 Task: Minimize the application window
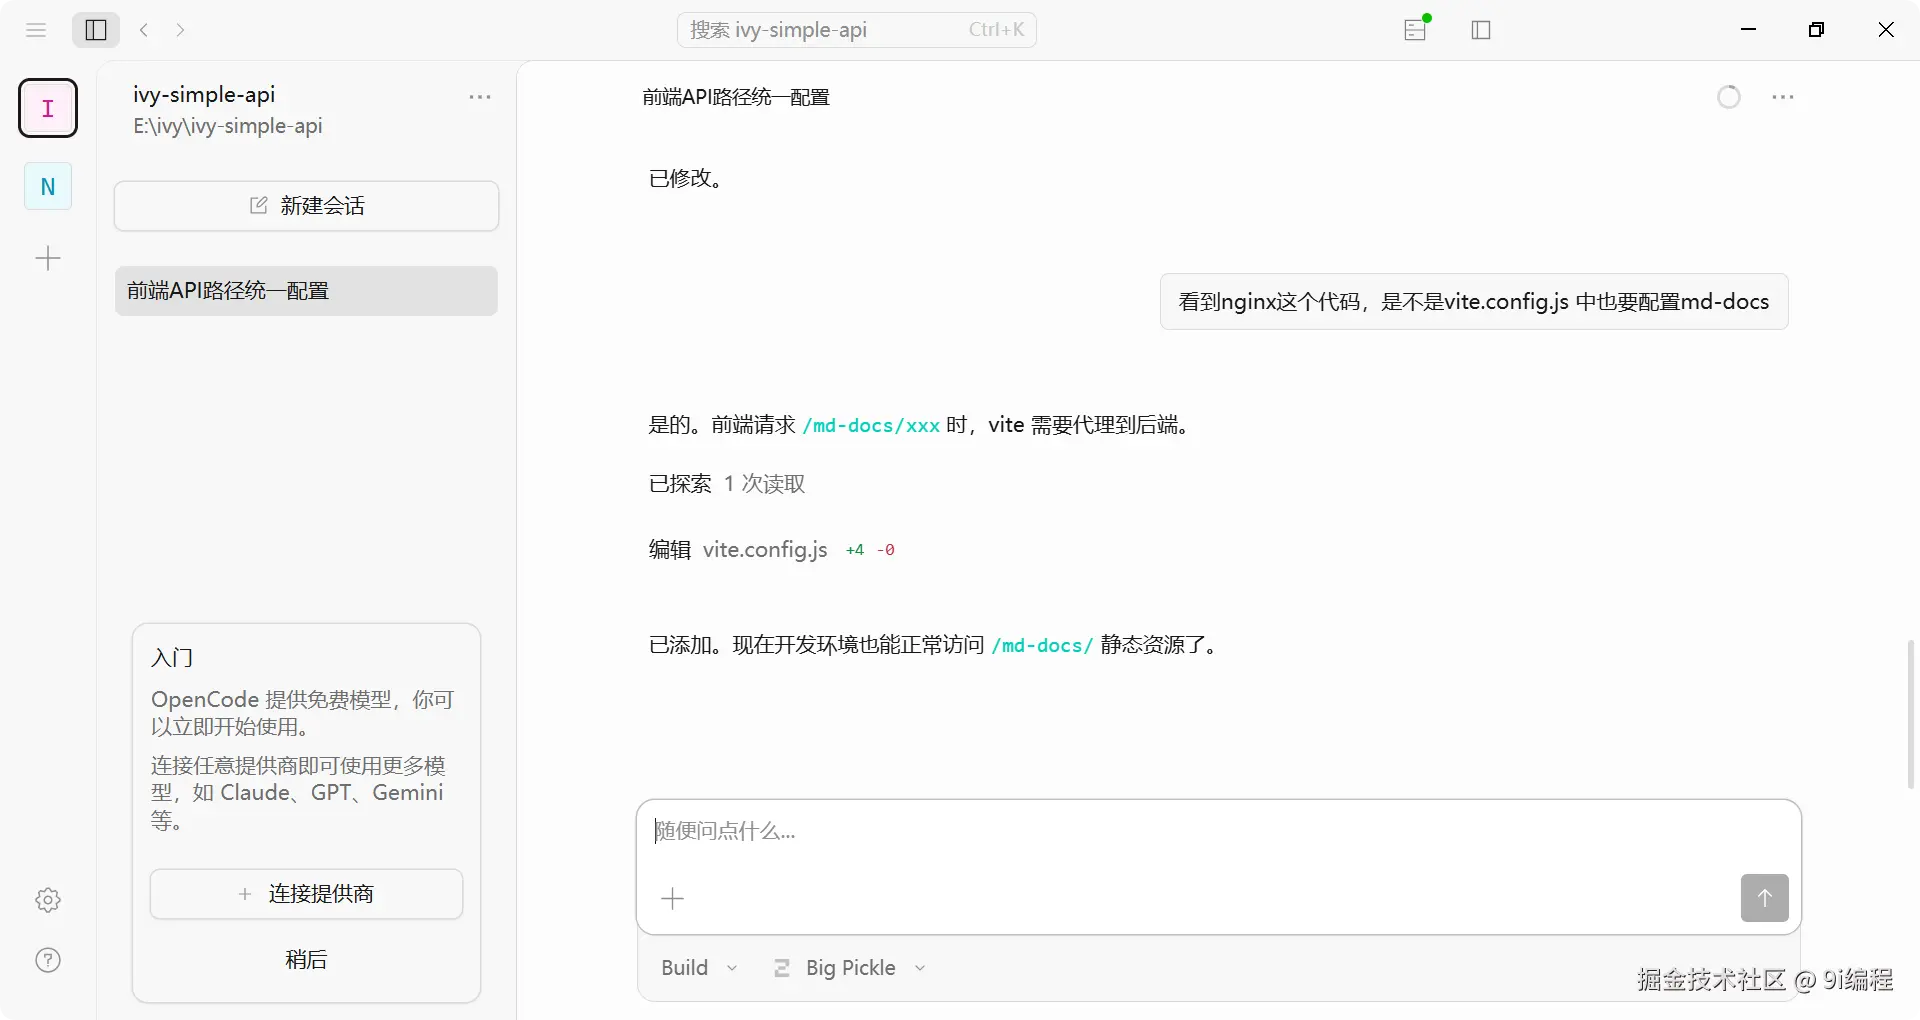(1749, 29)
